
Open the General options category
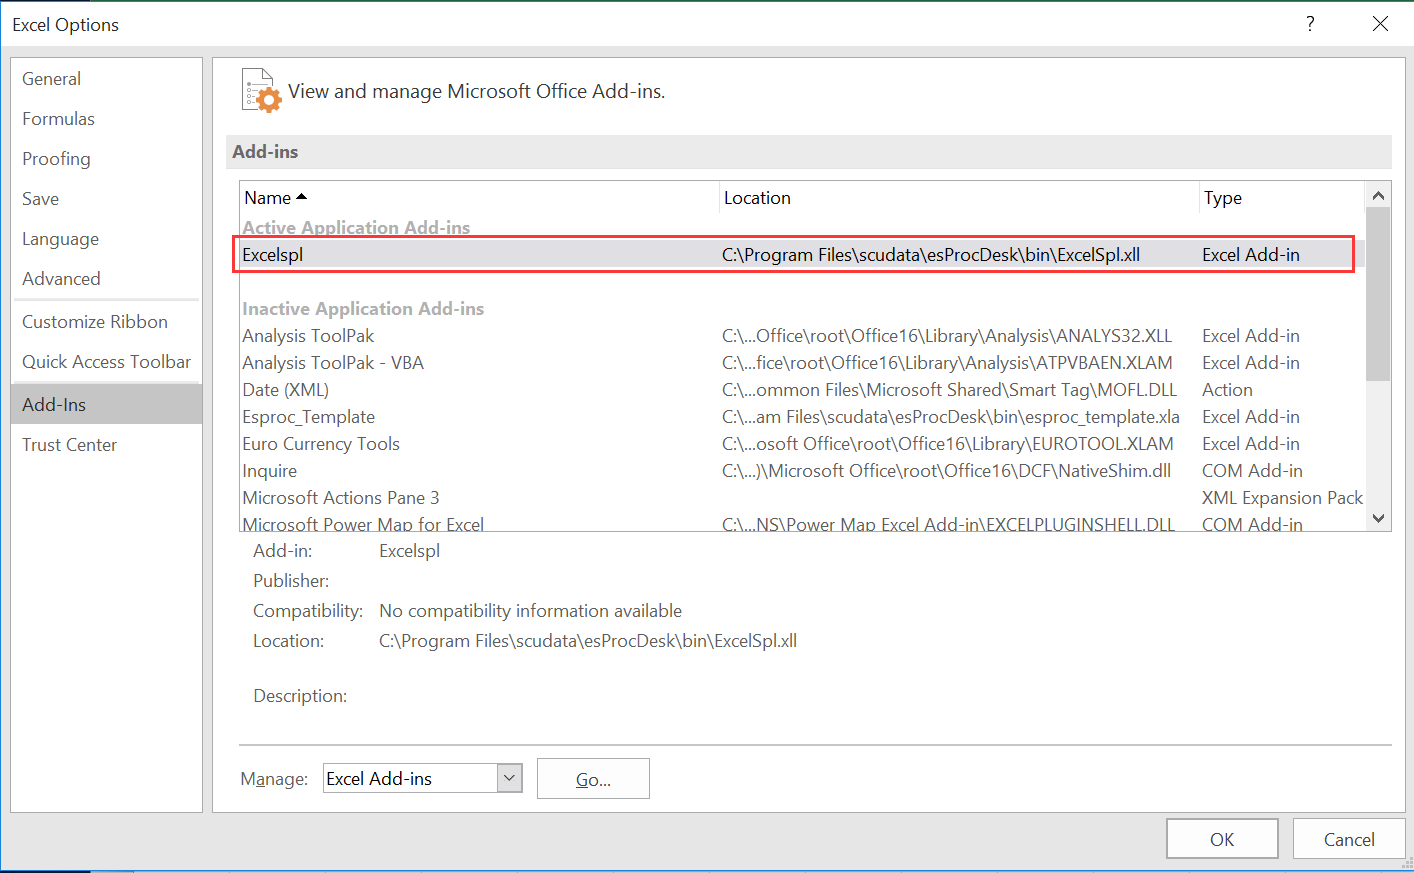point(52,79)
